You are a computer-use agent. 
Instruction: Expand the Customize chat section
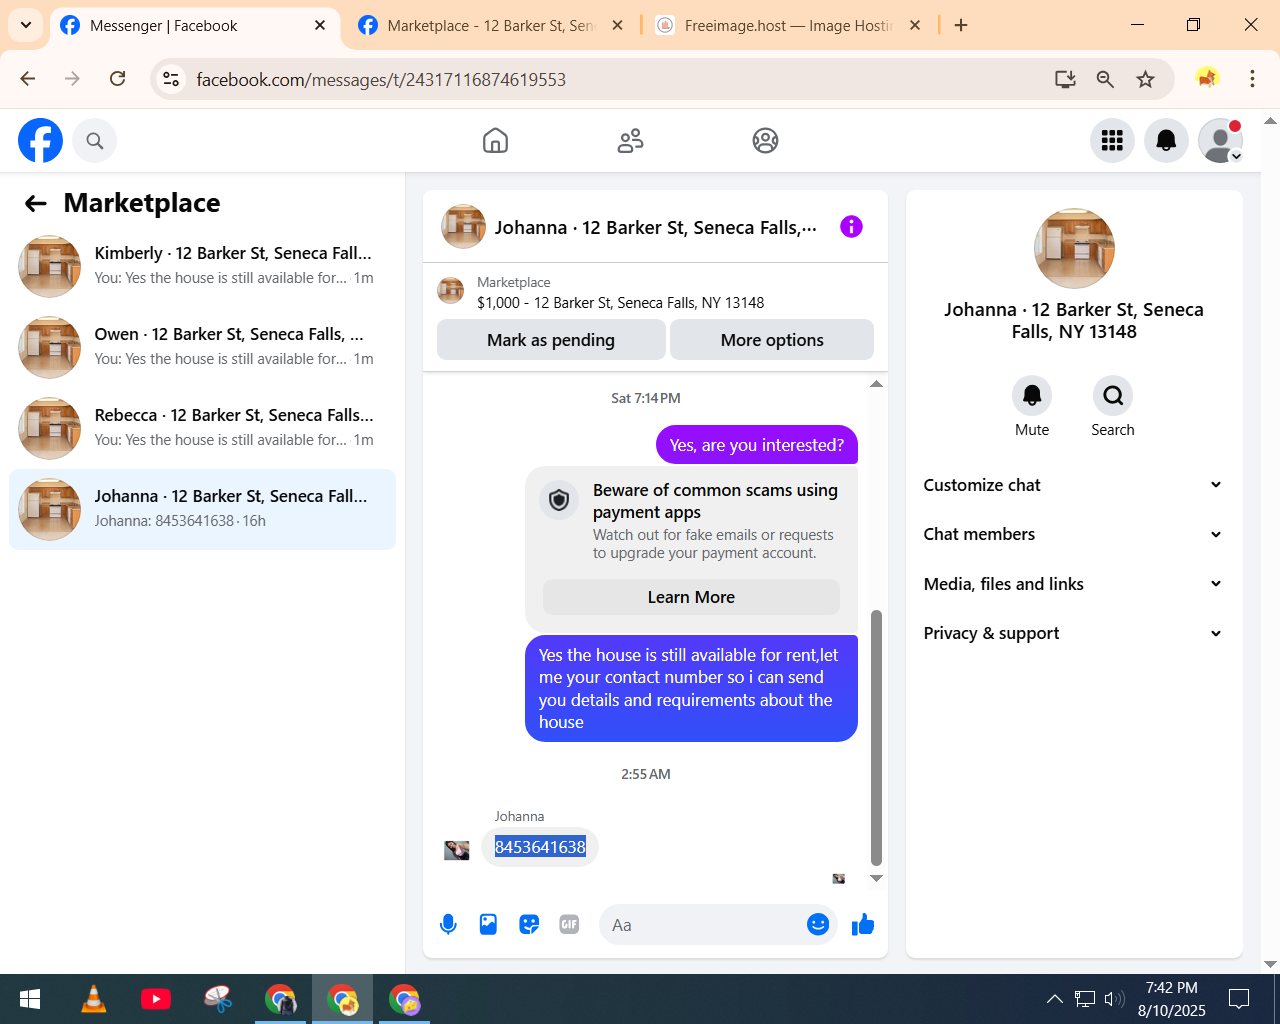coord(1073,485)
